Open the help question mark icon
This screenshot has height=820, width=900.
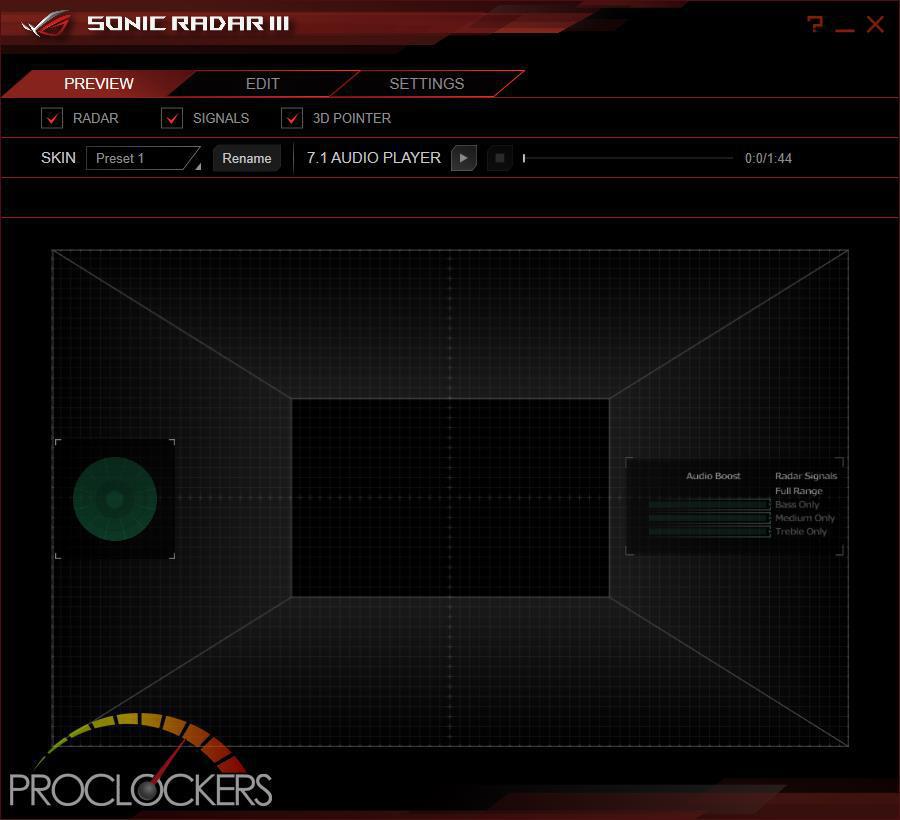click(814, 24)
